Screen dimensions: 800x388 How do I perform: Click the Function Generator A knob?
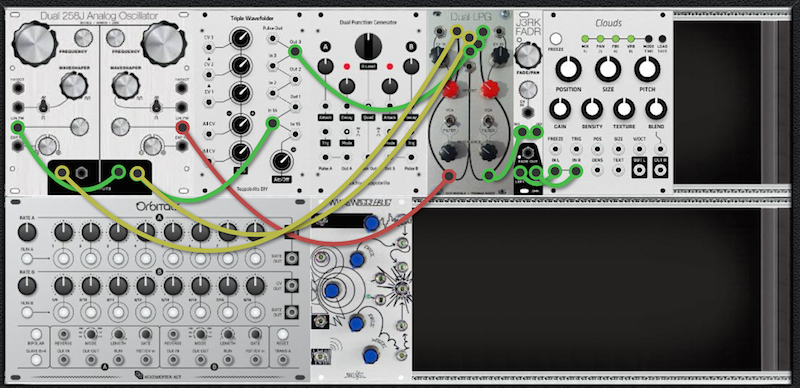click(x=326, y=66)
